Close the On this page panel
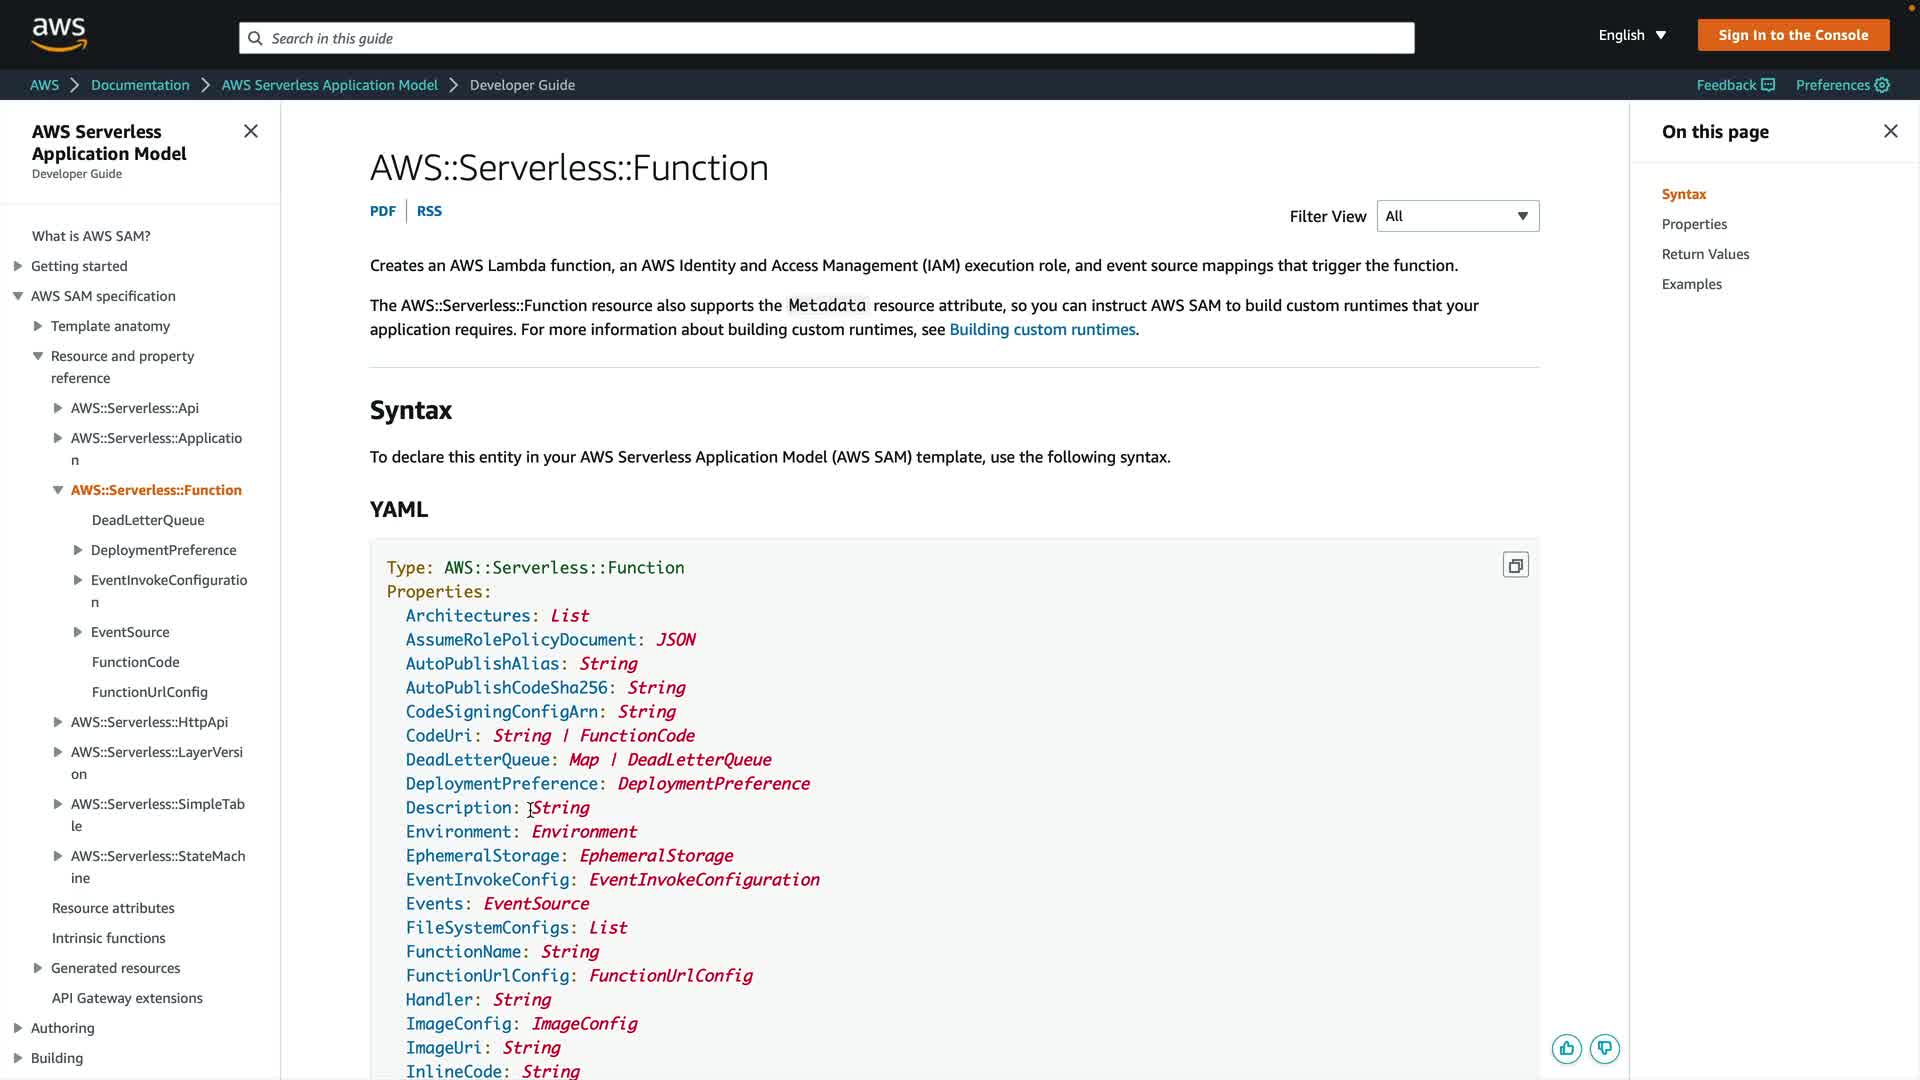1920x1080 pixels. [1890, 131]
